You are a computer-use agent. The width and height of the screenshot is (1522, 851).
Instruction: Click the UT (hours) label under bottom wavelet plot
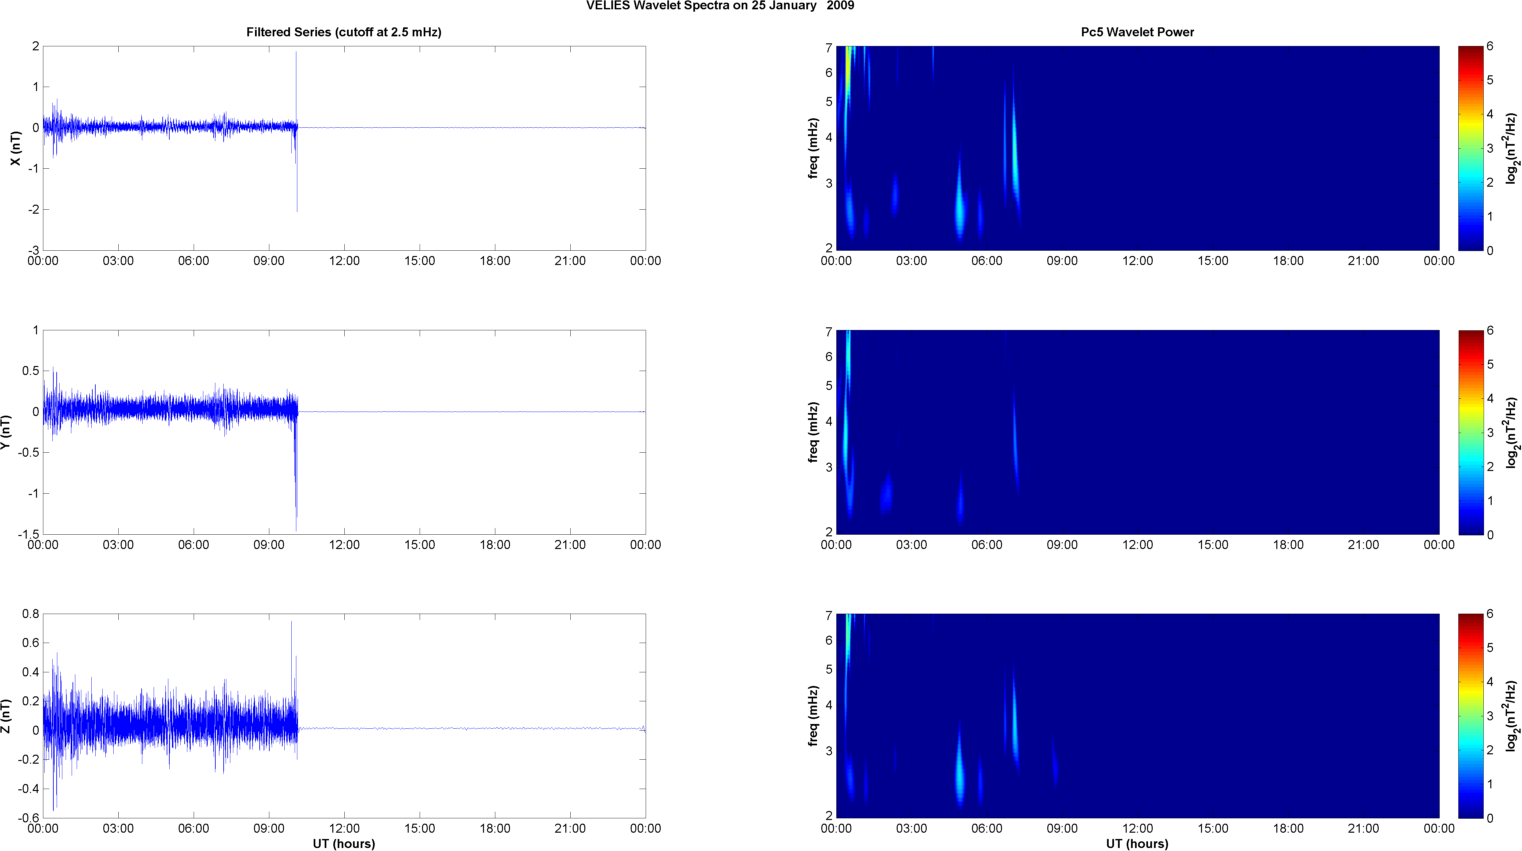click(1137, 844)
